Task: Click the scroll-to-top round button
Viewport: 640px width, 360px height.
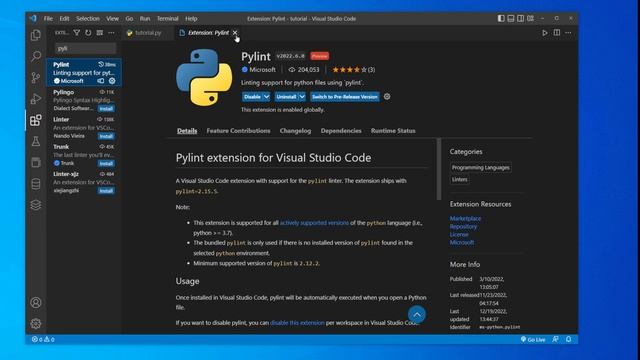Action: coord(417,314)
